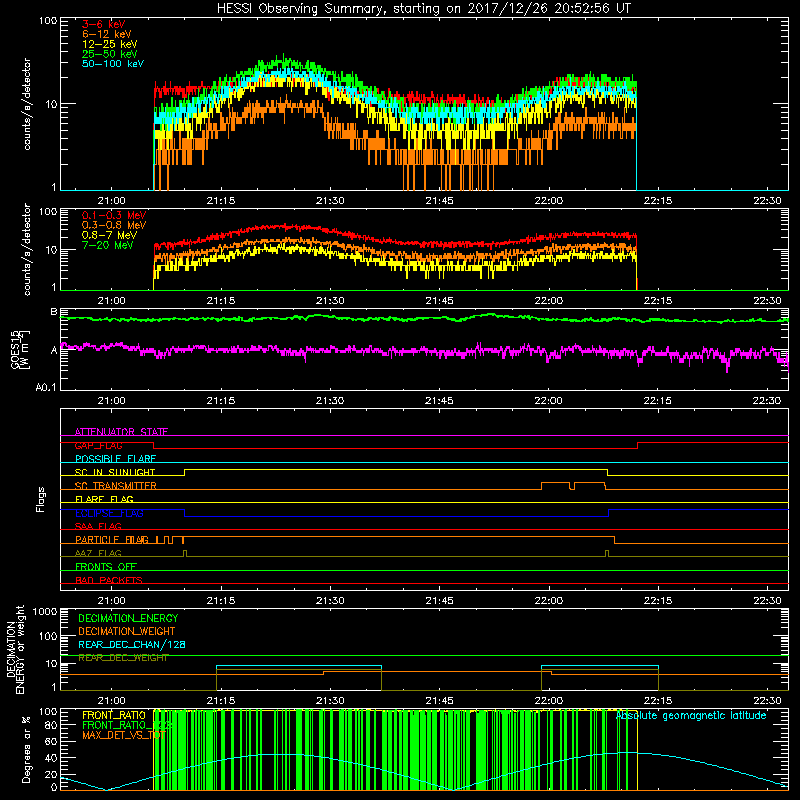Click the 22:00 tick under the Flags plot
This screenshot has width=800, height=800.
[548, 601]
